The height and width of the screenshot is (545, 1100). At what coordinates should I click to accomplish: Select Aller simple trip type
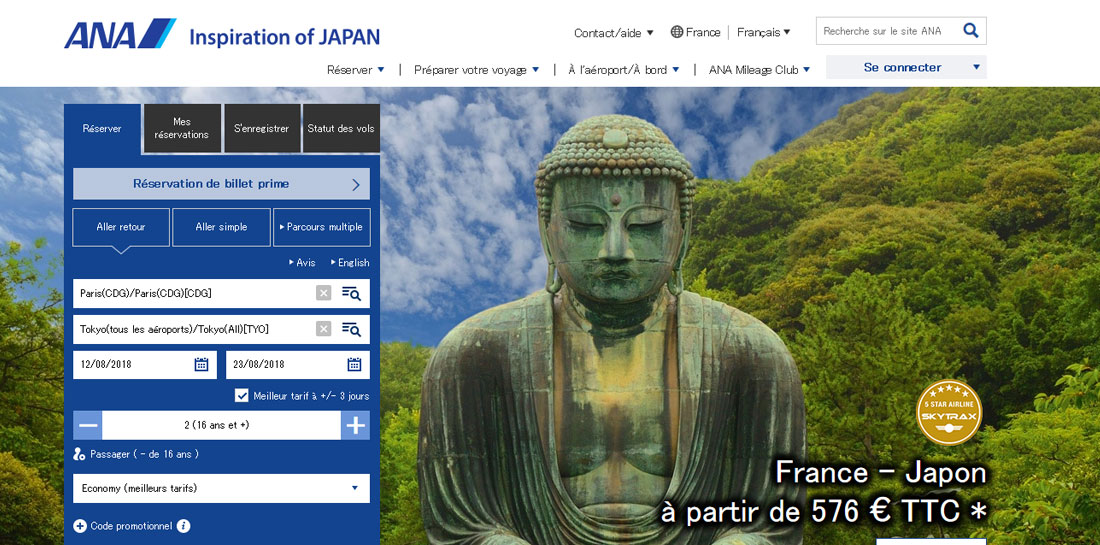[221, 227]
